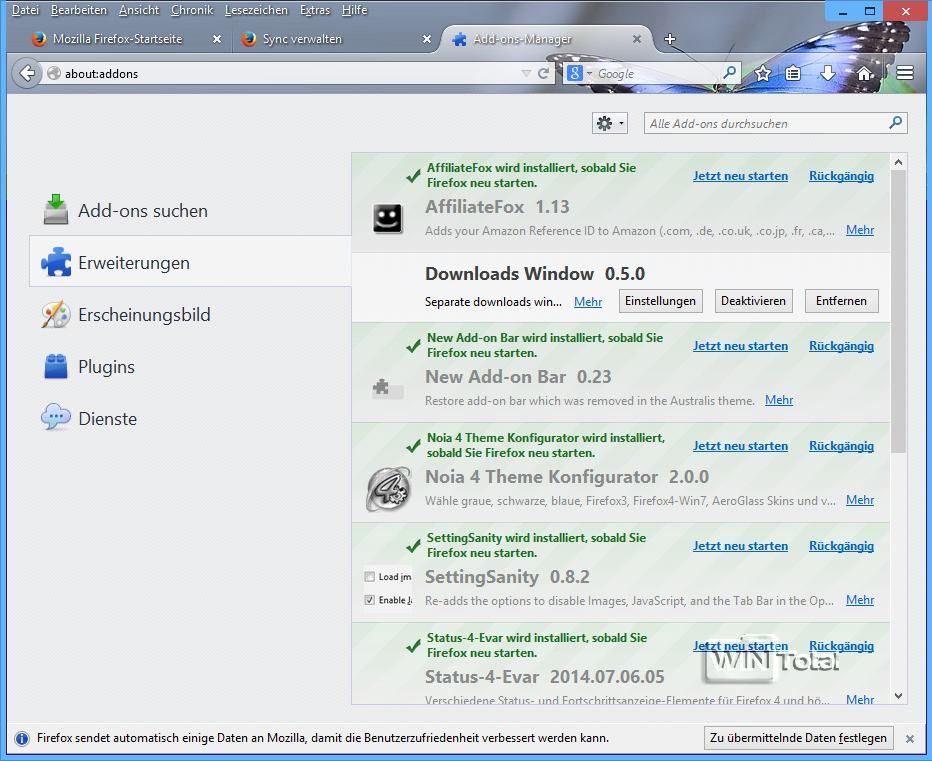Screen dimensions: 932x761
Task: Open Einstellungen for Downloads Window
Action: 660,301
